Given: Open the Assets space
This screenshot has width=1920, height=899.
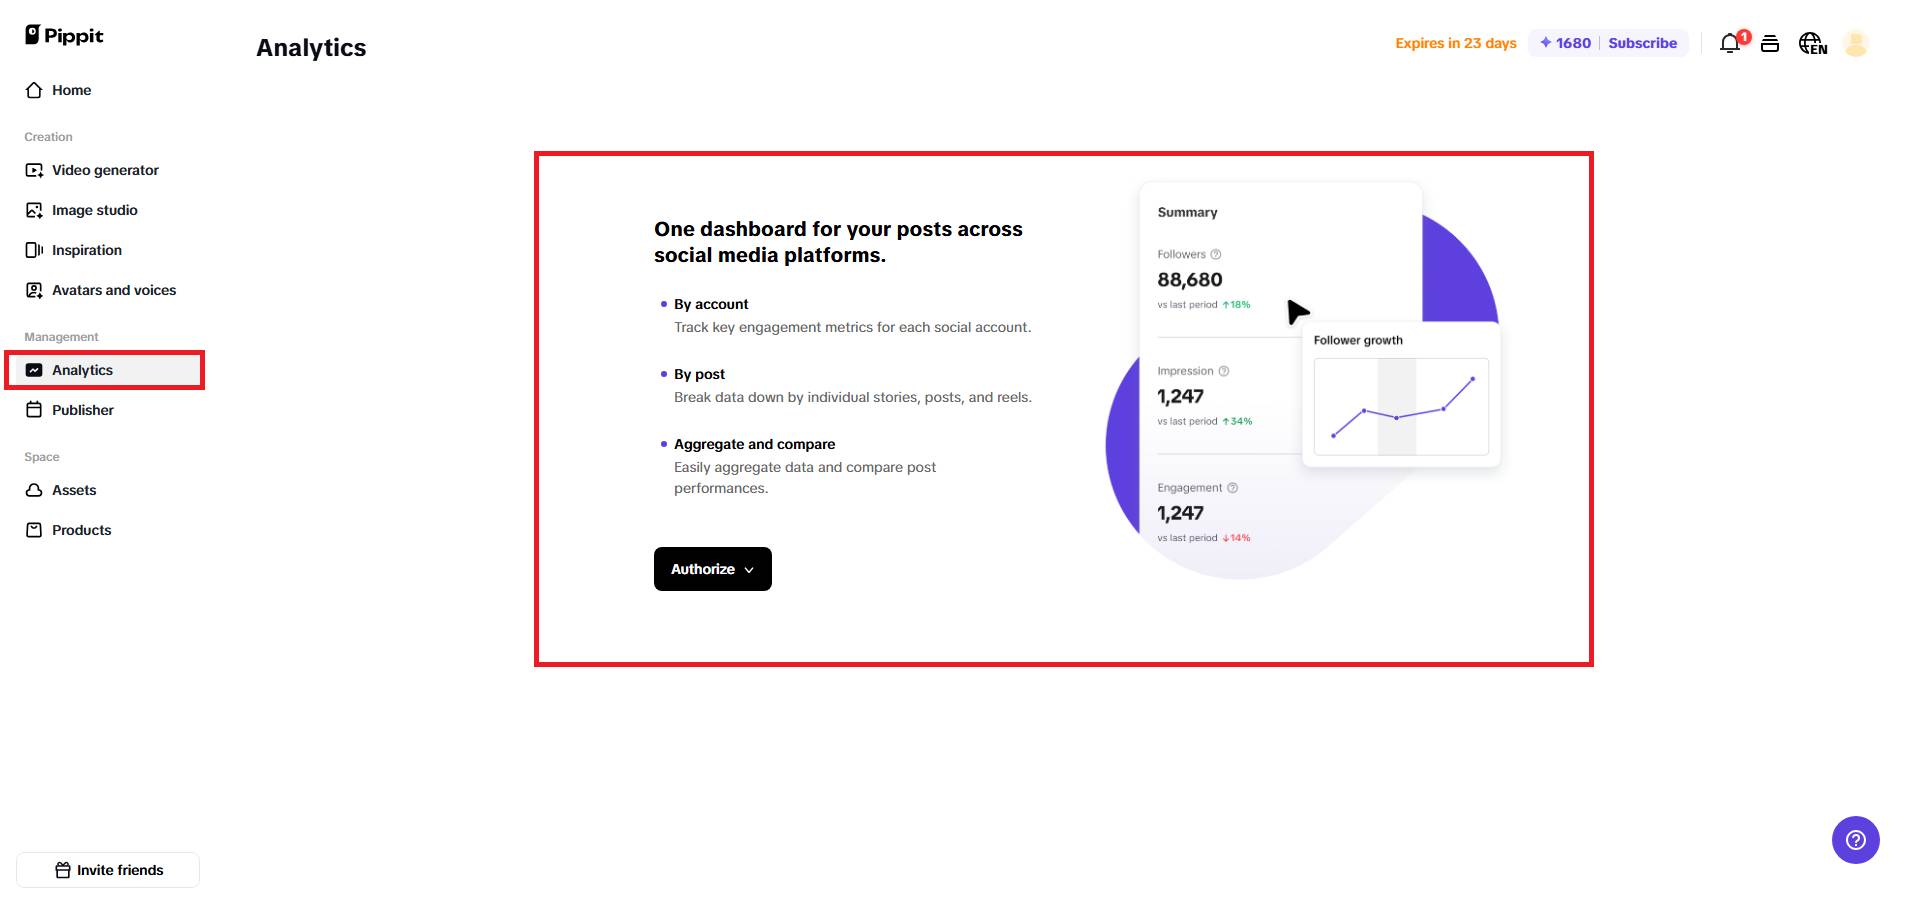Looking at the screenshot, I should pos(74,490).
